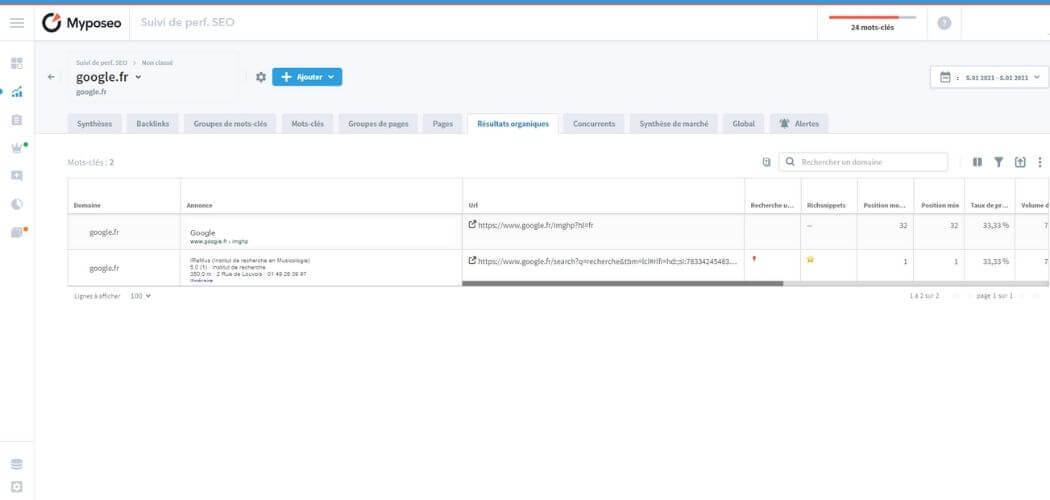Open the database stack icon in sidebar

tap(17, 464)
